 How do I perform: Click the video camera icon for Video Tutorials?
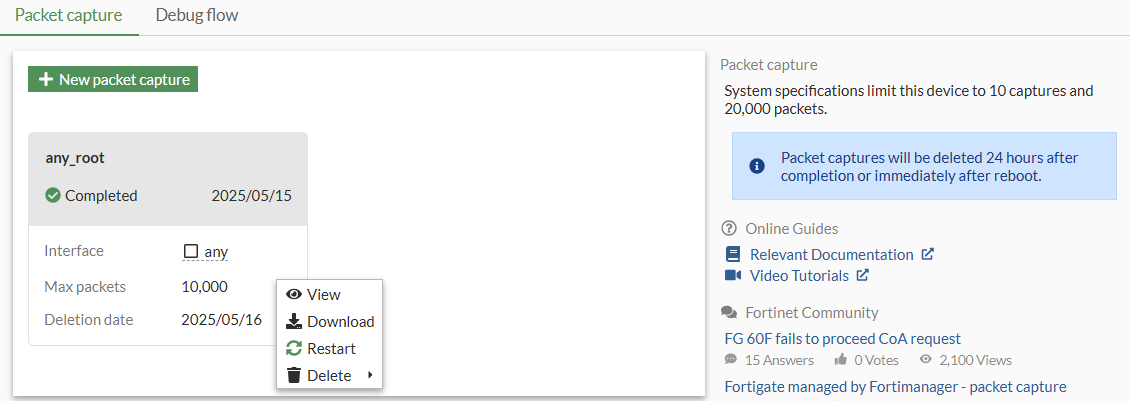pos(733,275)
